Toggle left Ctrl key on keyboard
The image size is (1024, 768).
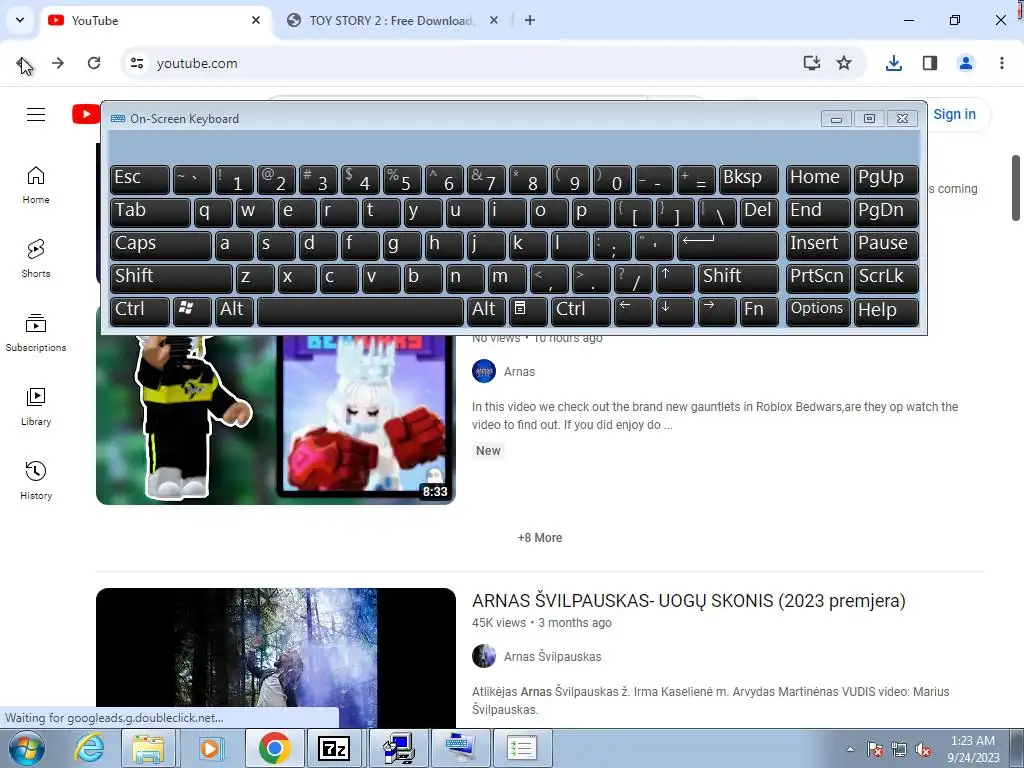(140, 310)
